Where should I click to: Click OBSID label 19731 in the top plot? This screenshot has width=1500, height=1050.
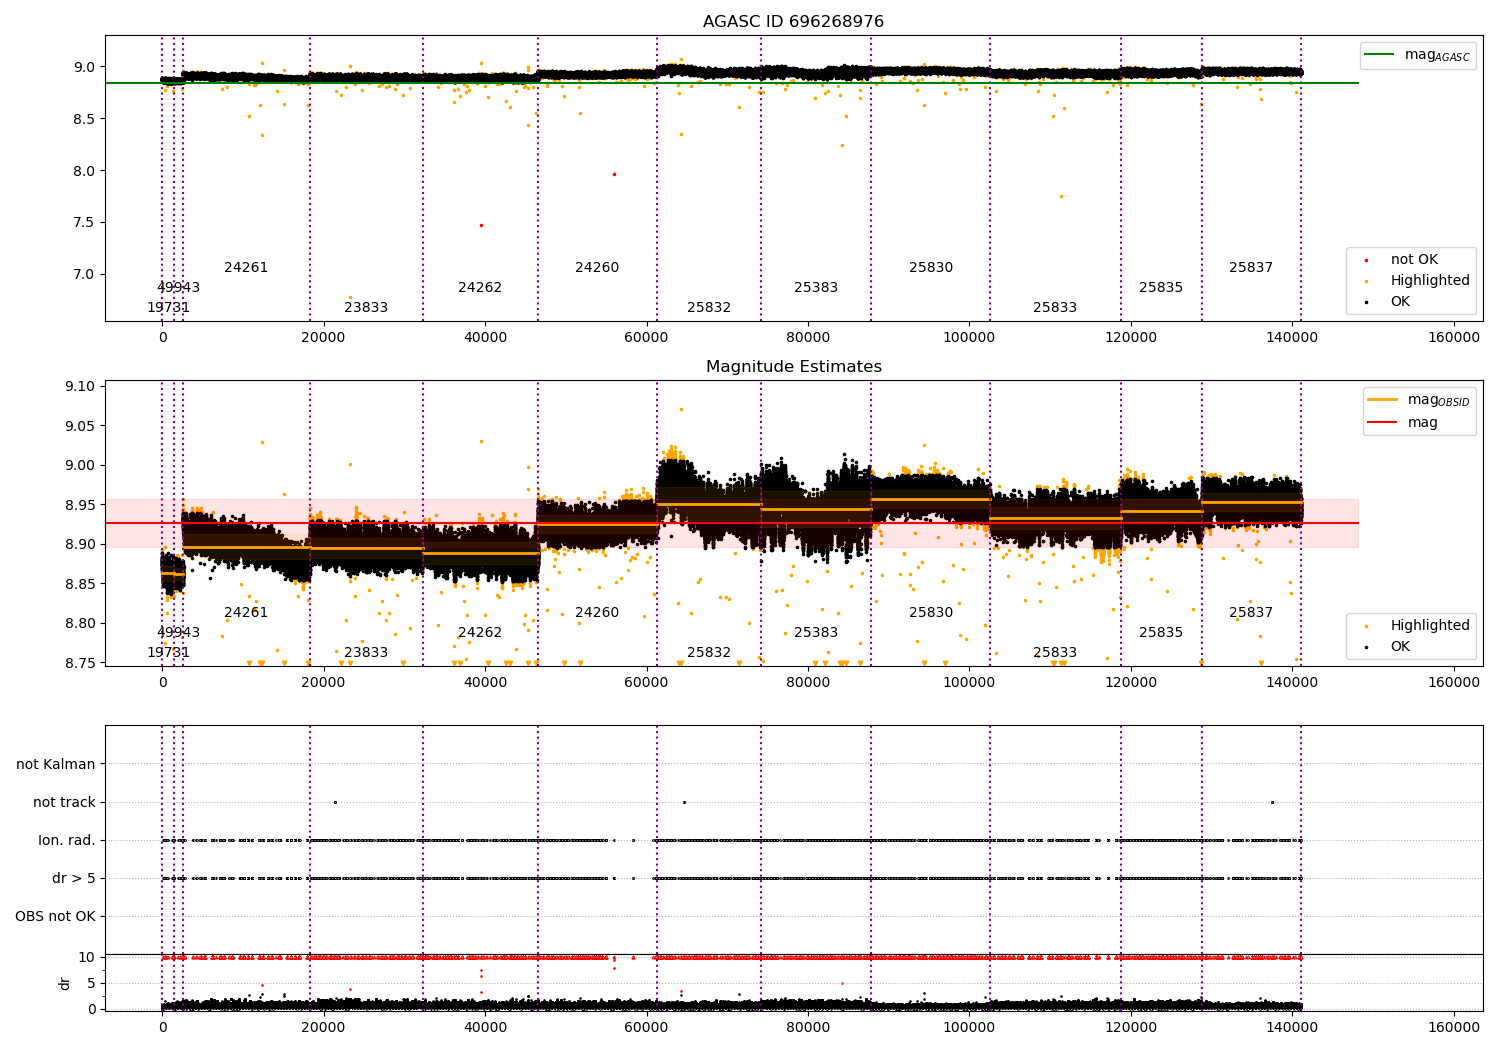[168, 308]
